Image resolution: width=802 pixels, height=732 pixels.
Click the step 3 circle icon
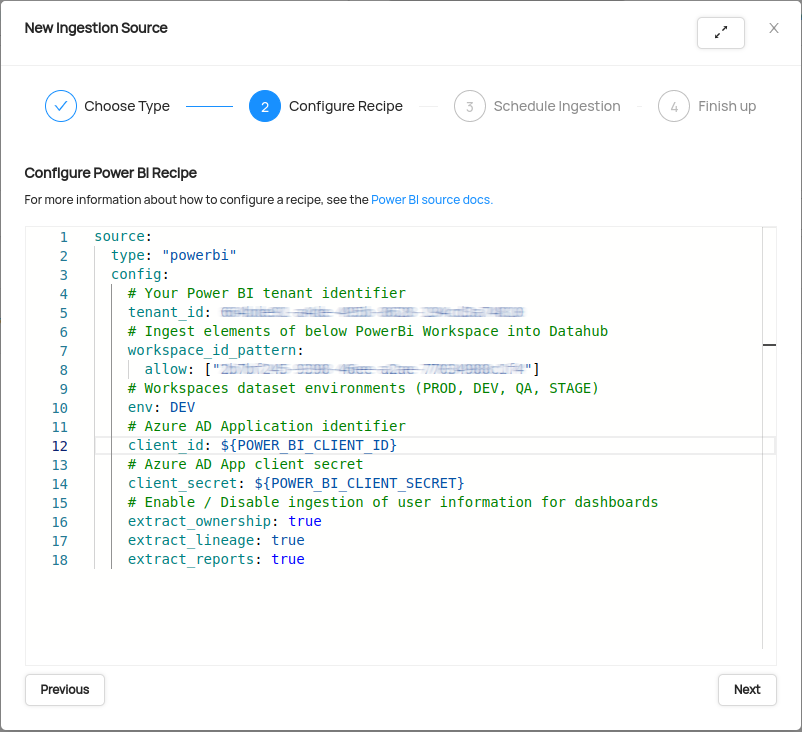pyautogui.click(x=470, y=106)
